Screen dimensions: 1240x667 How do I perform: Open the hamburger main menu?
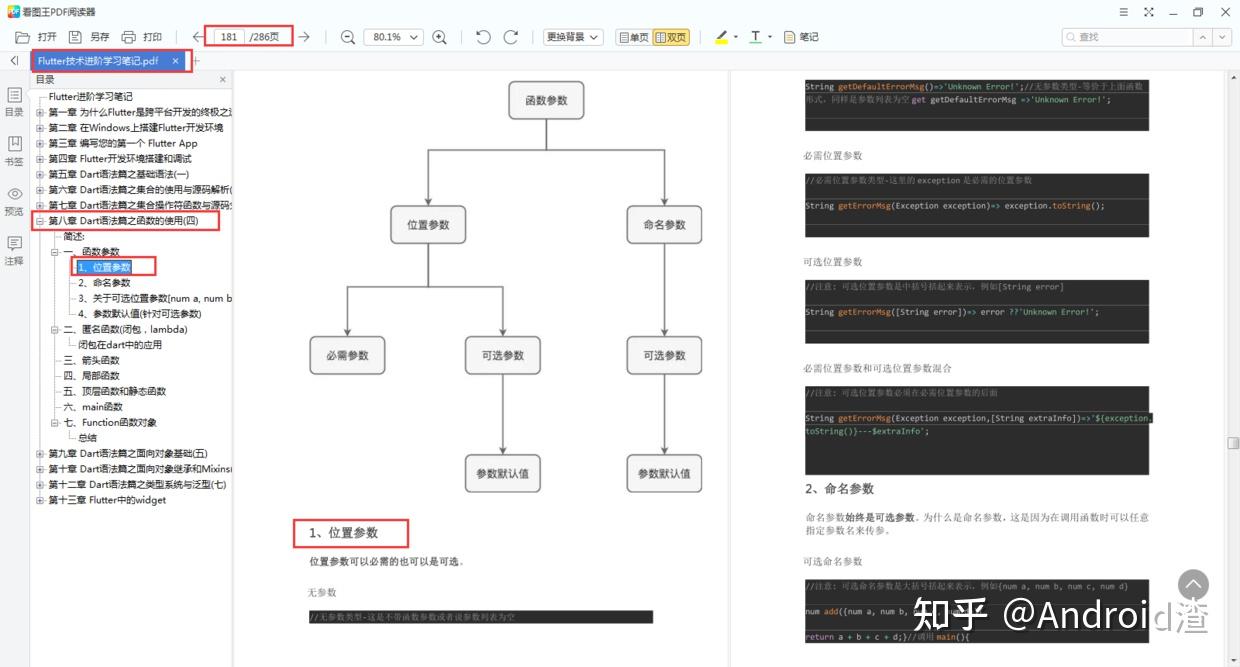pos(1123,12)
